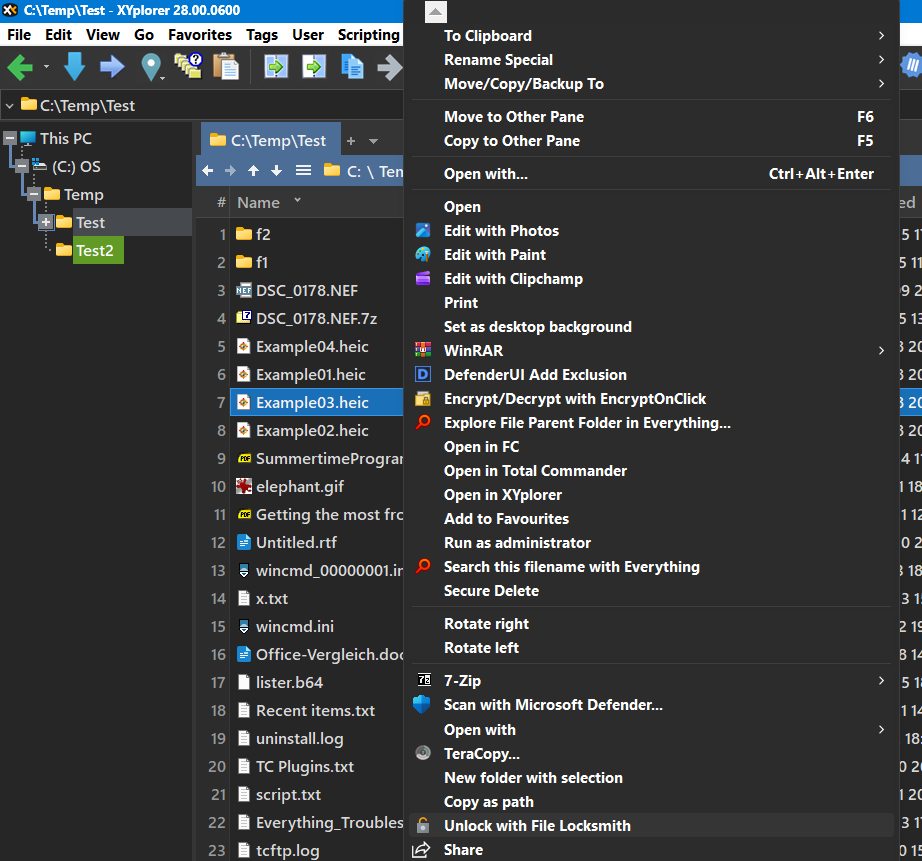
Task: Click the green Back navigation arrow
Action: point(18,67)
